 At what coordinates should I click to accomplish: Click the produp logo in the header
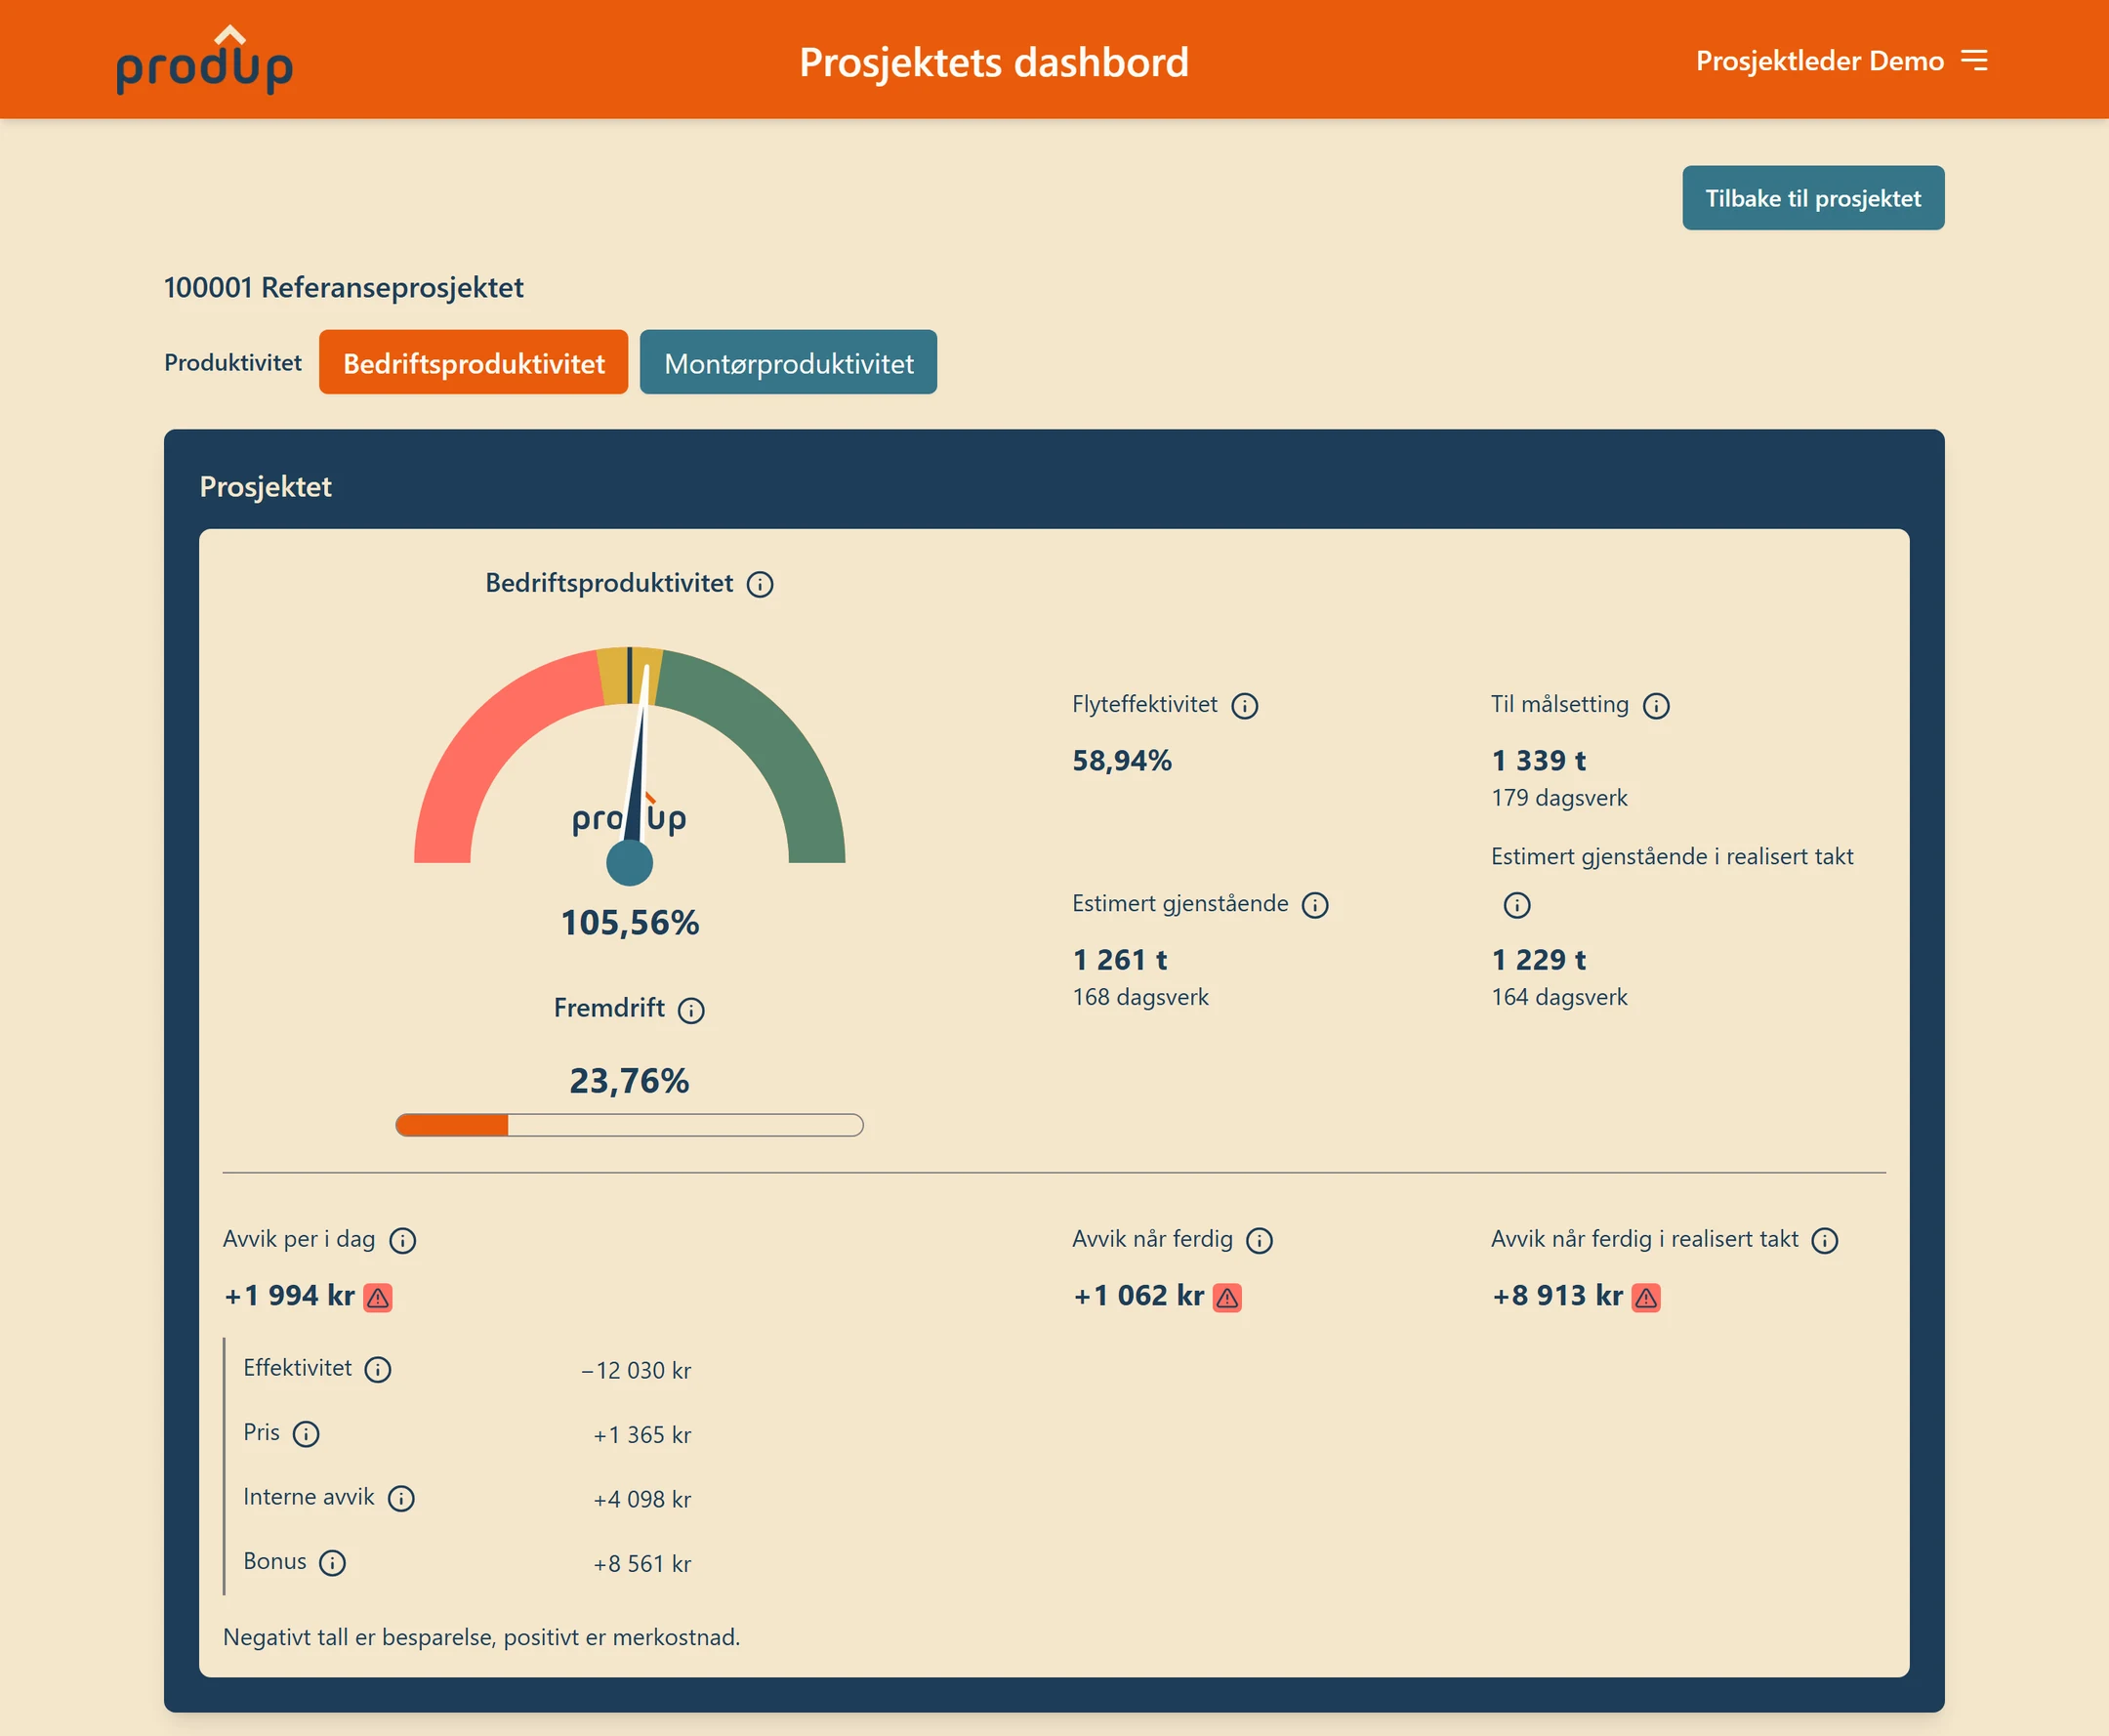pyautogui.click(x=205, y=61)
